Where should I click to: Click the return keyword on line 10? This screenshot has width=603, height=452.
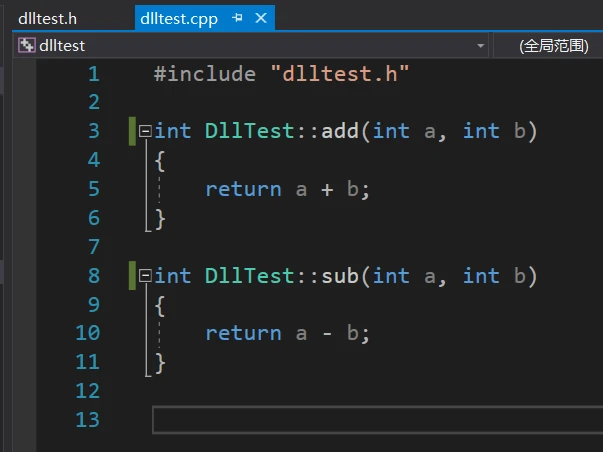click(x=243, y=333)
